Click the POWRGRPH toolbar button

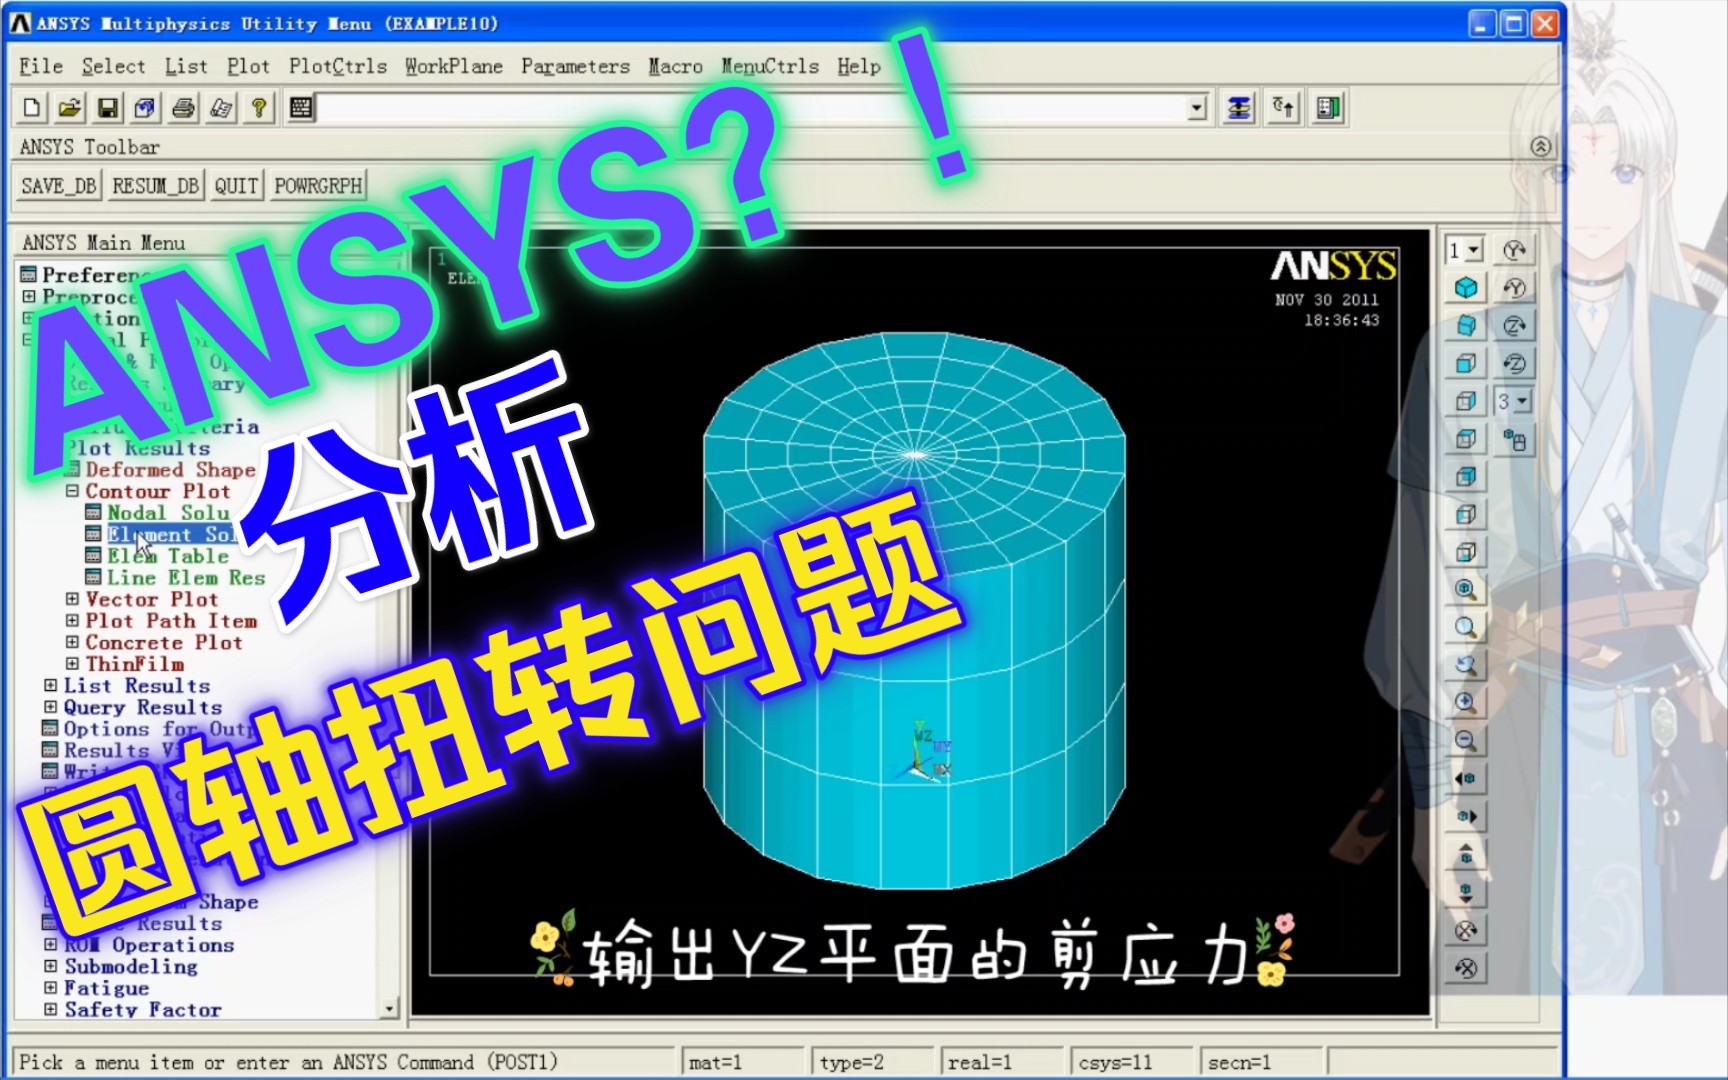[318, 186]
